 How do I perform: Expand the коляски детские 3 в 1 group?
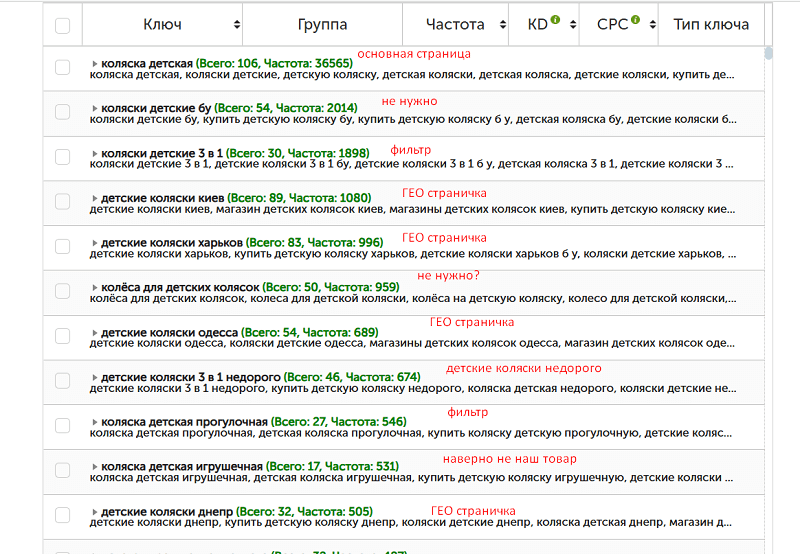(x=94, y=154)
